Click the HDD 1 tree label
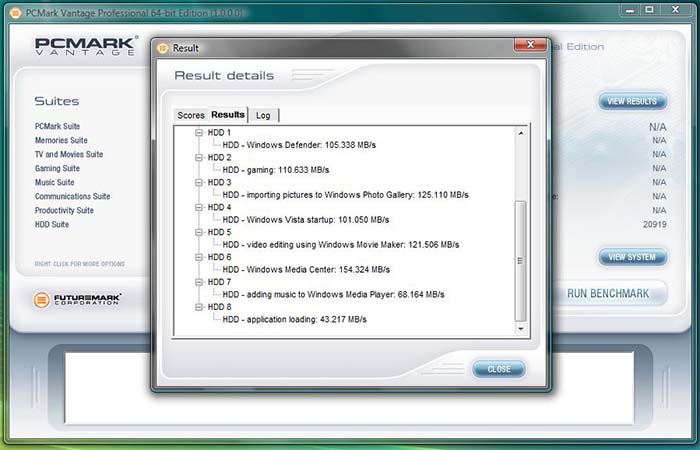 [x=219, y=133]
